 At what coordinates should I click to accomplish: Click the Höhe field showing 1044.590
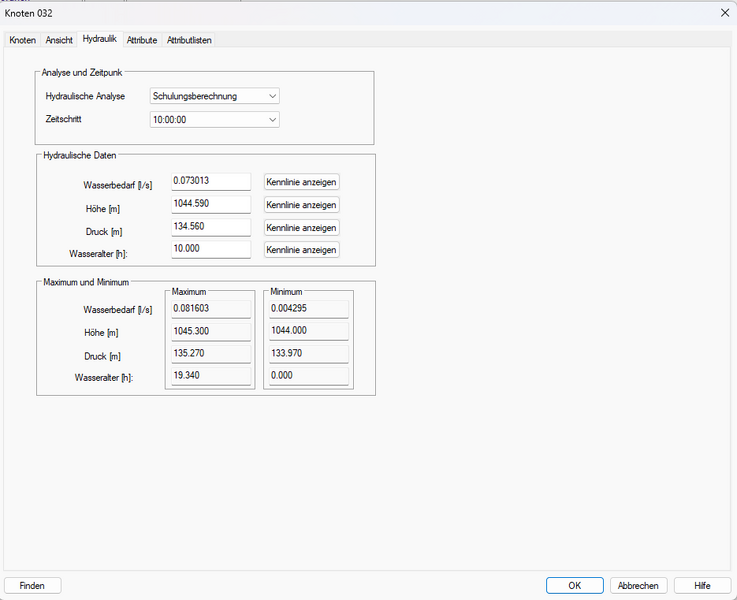(211, 204)
